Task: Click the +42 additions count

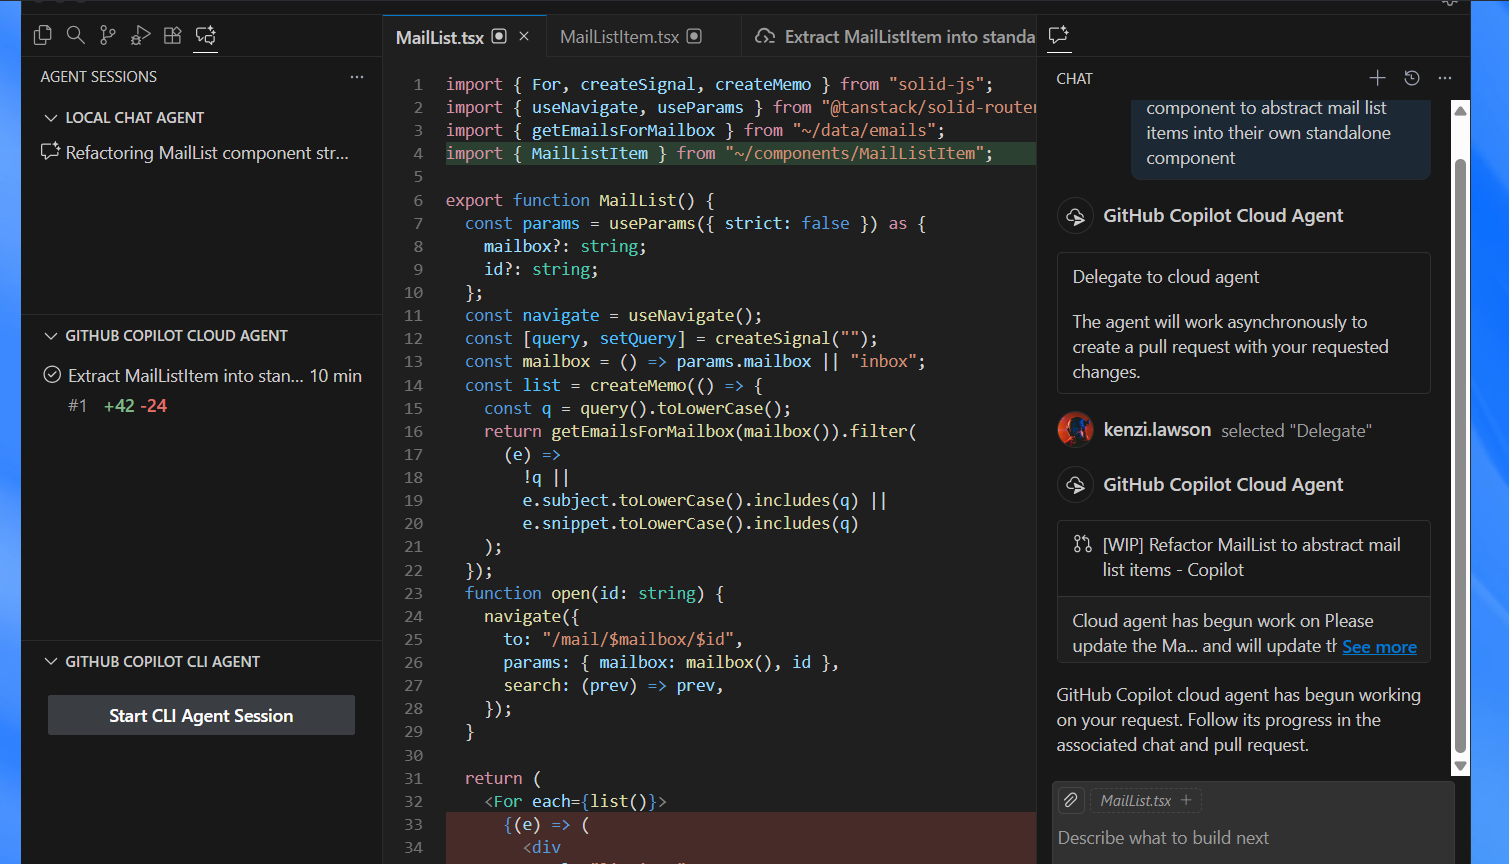Action: coord(119,406)
